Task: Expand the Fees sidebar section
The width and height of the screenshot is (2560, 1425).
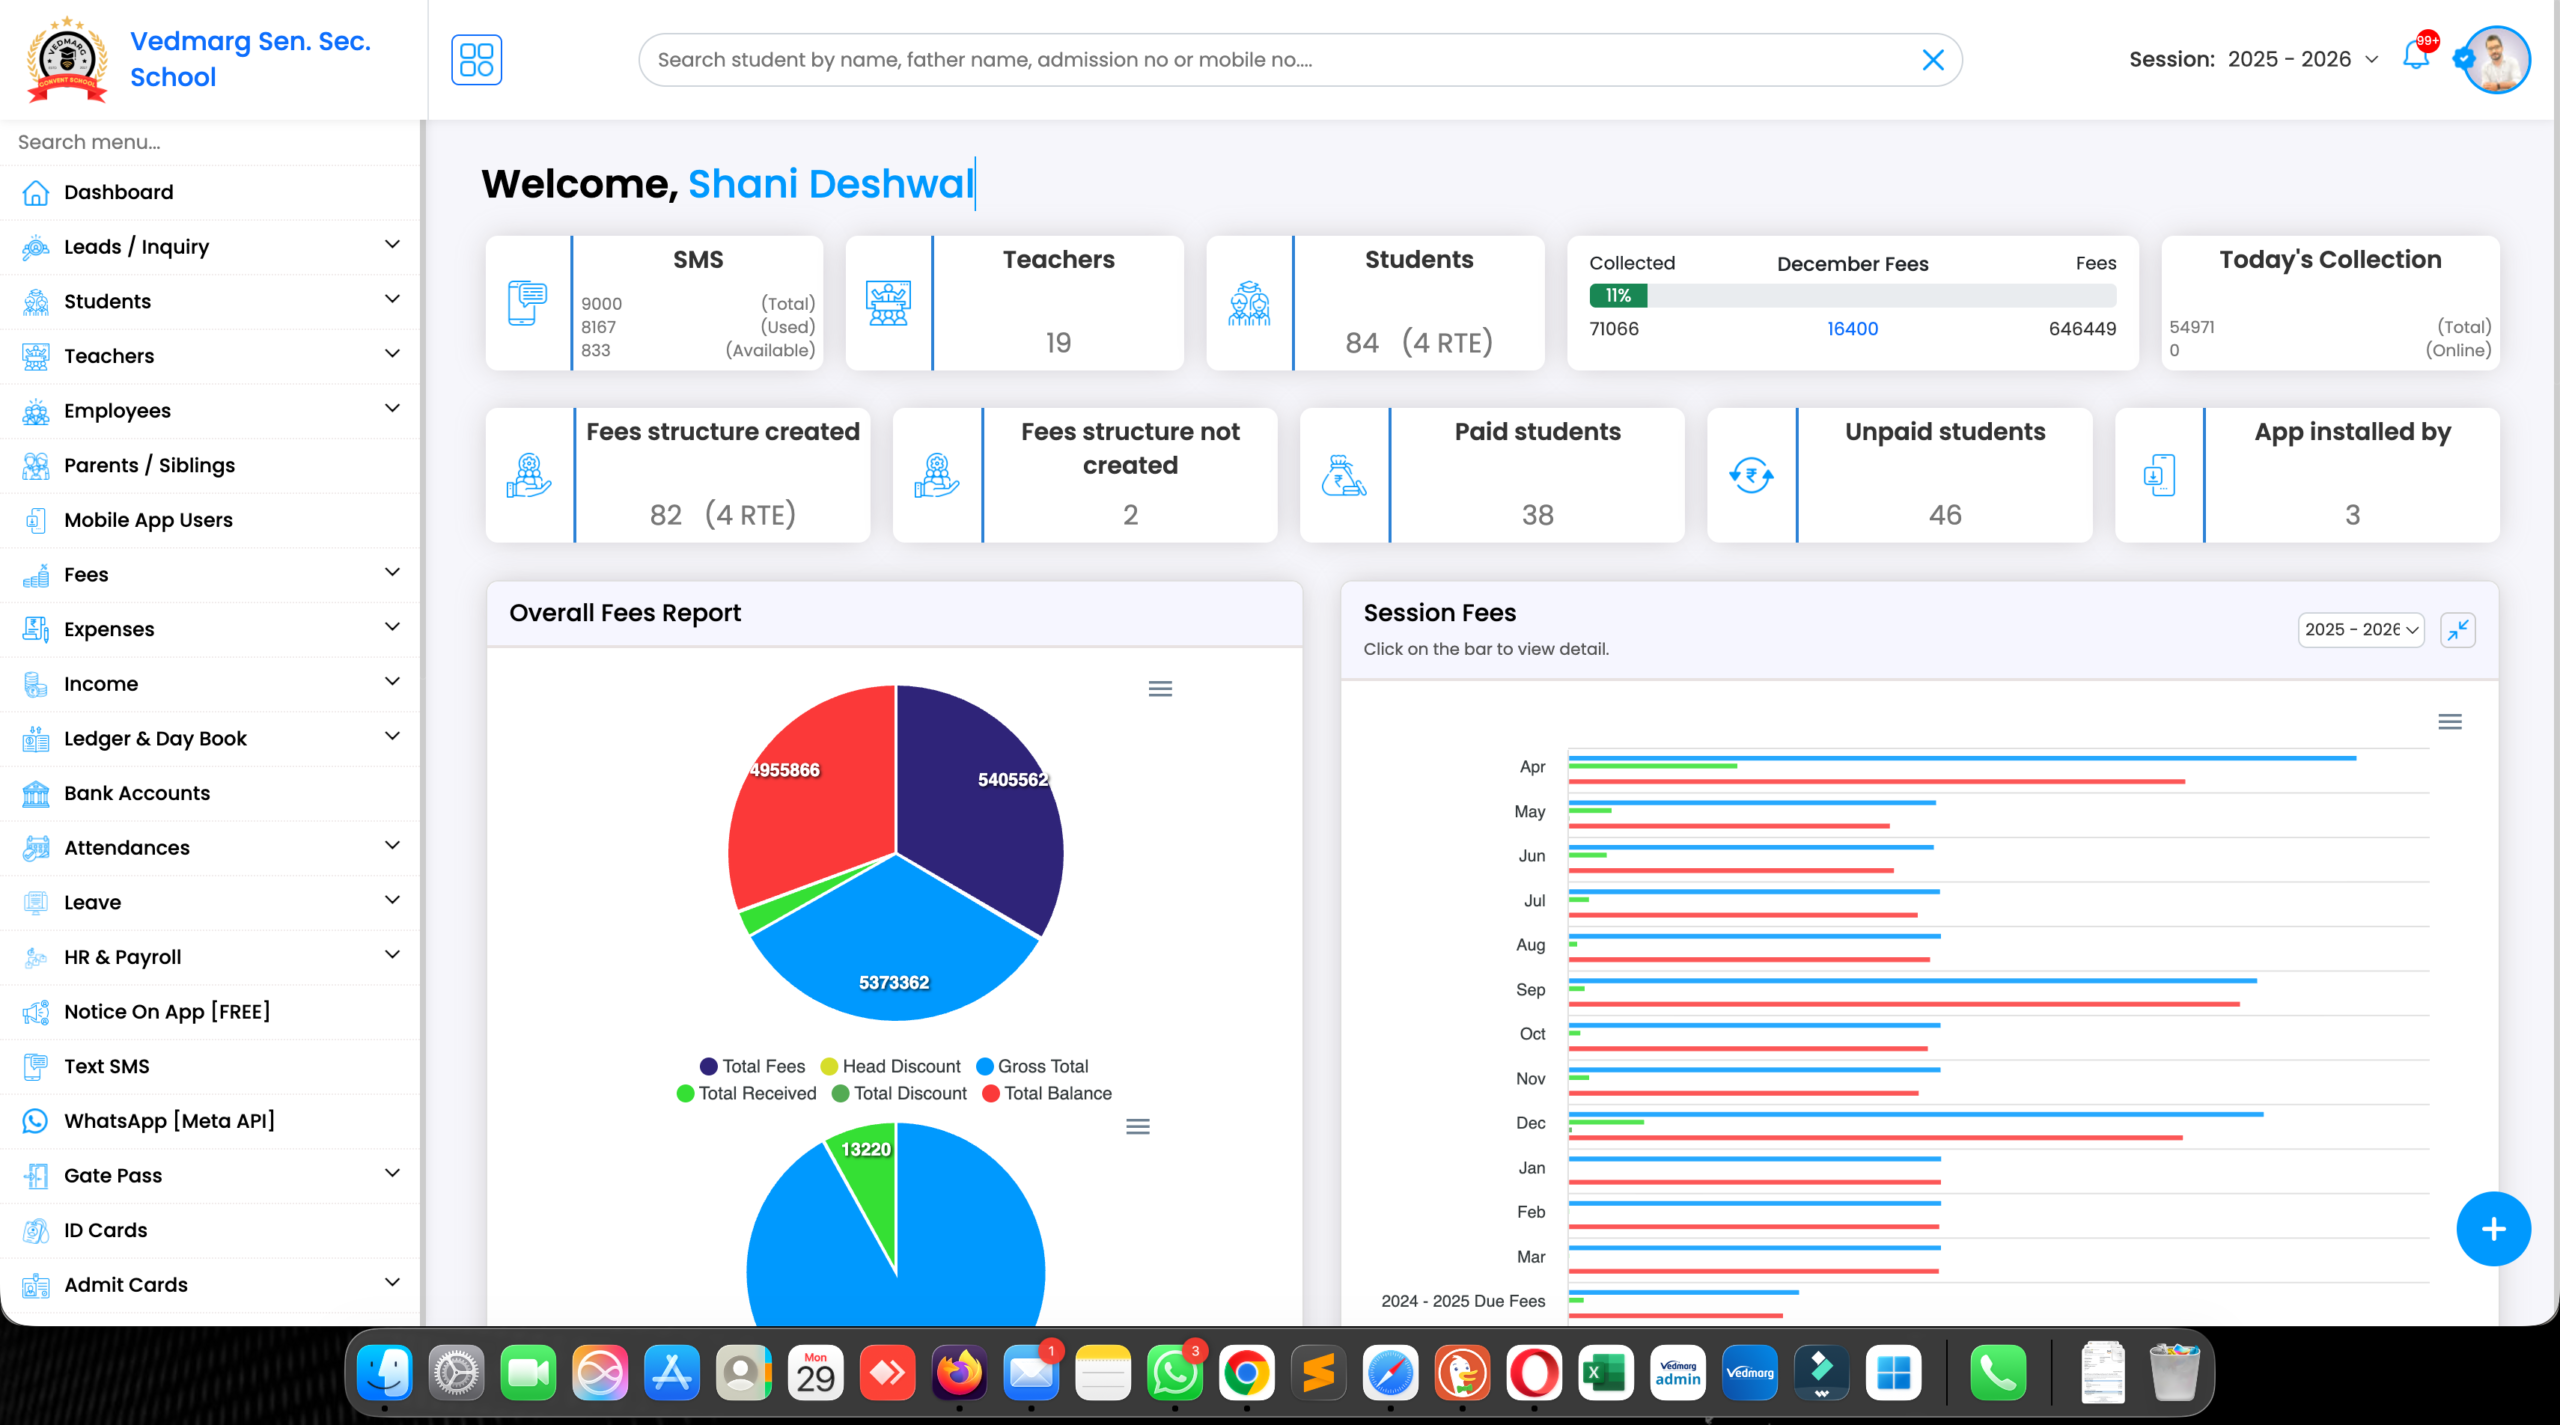Action: point(86,574)
